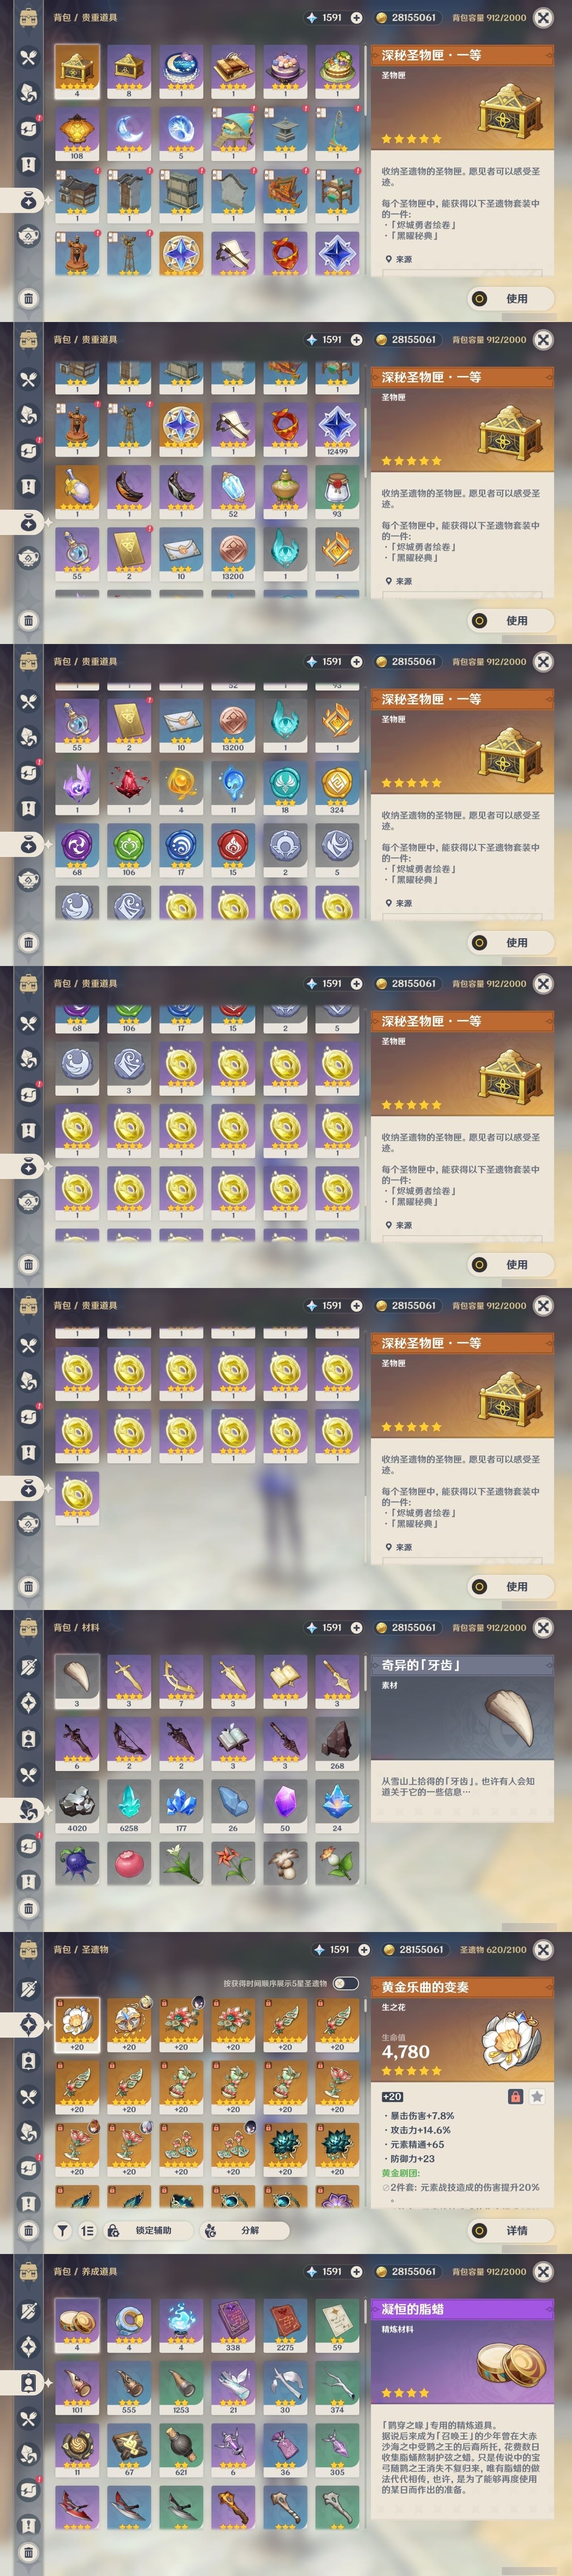Open the artifact sort order list icon
This screenshot has height=2576, width=572.
click(x=88, y=2230)
